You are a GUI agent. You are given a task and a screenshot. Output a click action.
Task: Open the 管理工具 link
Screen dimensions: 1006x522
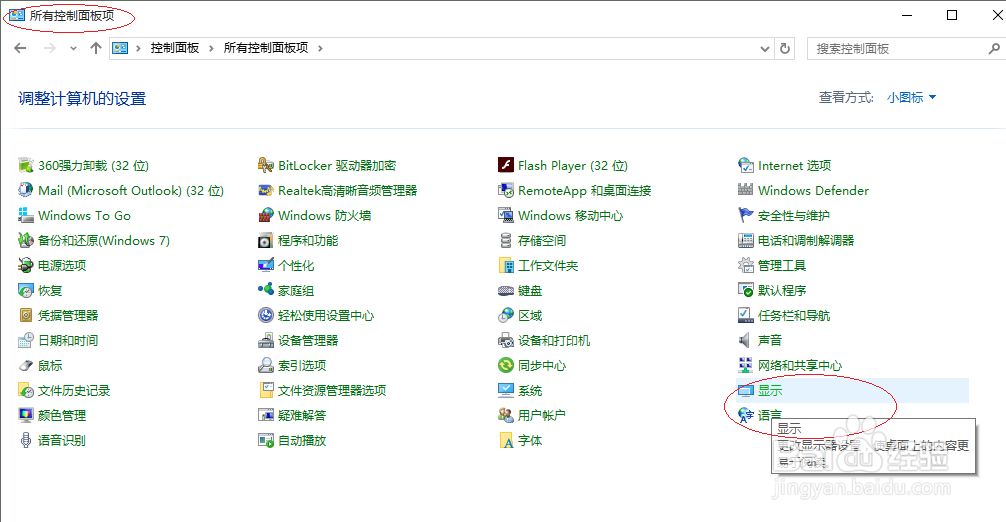(782, 265)
